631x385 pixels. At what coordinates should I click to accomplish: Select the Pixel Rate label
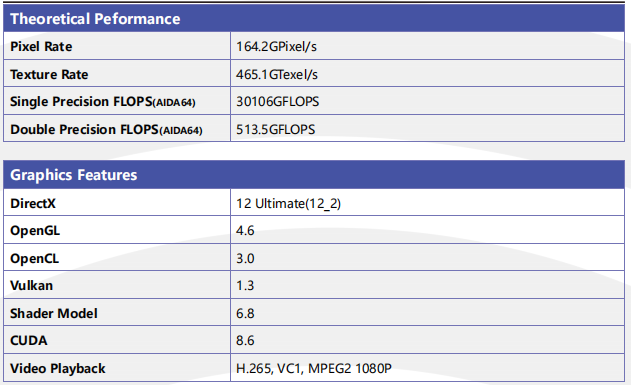[x=41, y=47]
